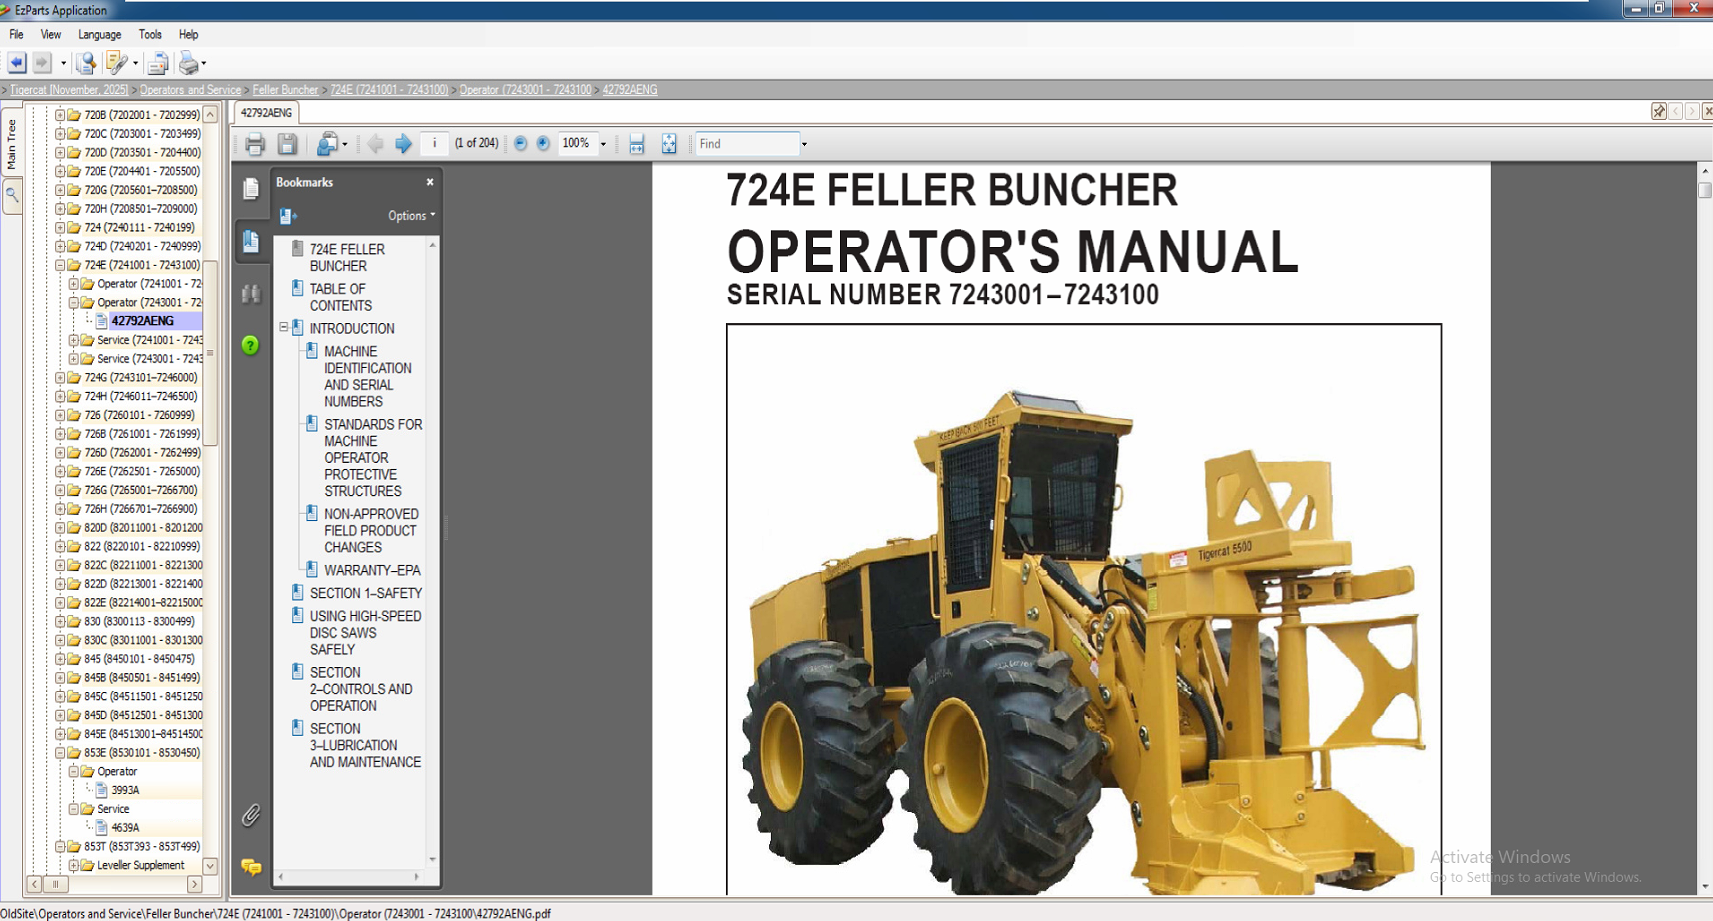This screenshot has width=1713, height=921.
Task: Click the green Help question mark icon
Action: coord(251,346)
